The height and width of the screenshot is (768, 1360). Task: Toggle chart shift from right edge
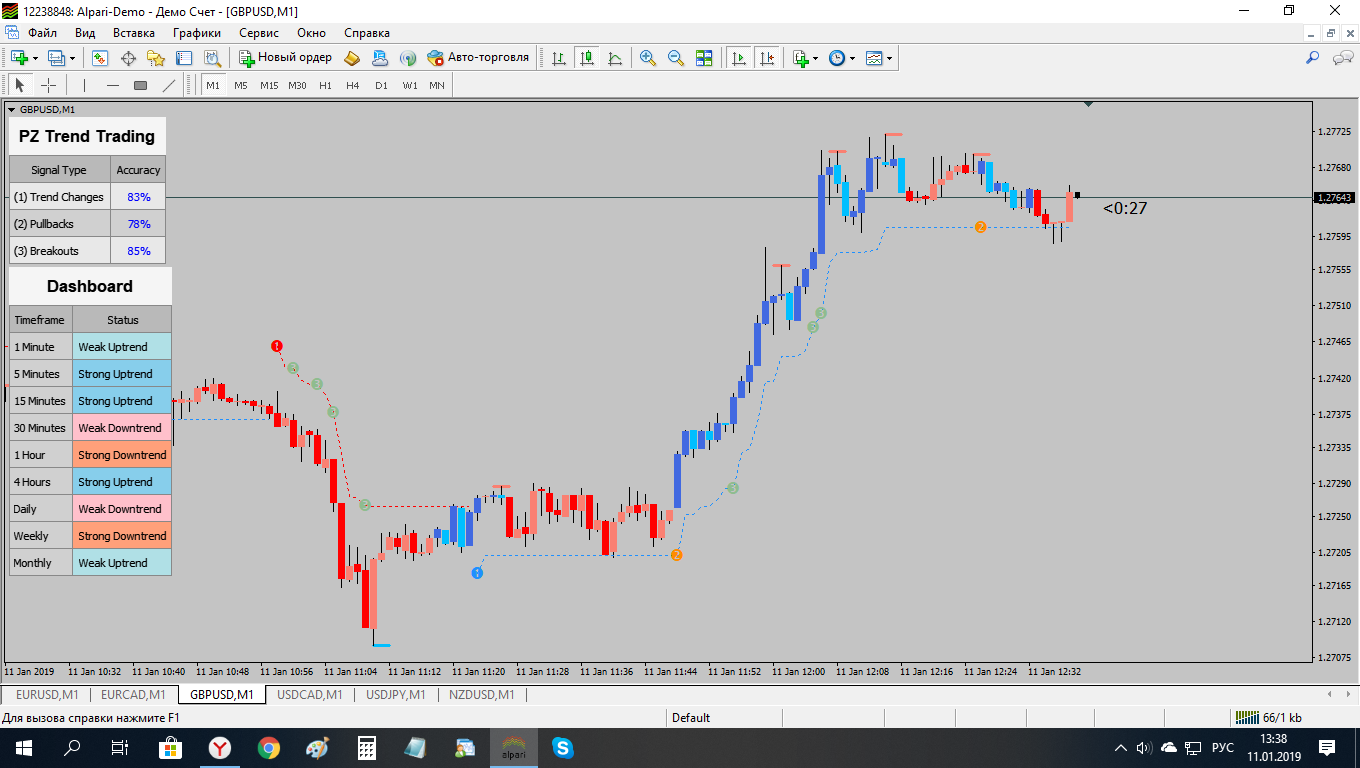(x=767, y=58)
